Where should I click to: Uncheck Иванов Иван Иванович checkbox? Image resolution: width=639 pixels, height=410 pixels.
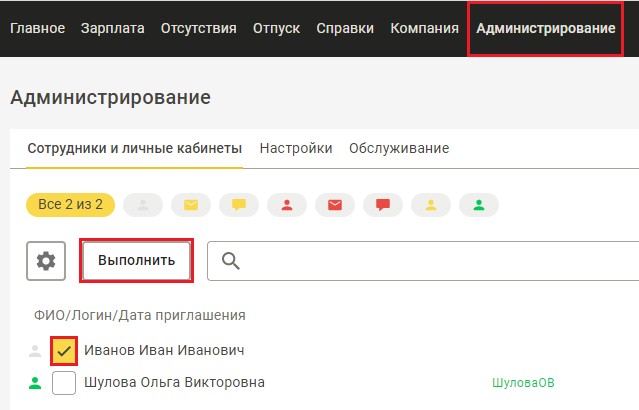pyautogui.click(x=64, y=350)
